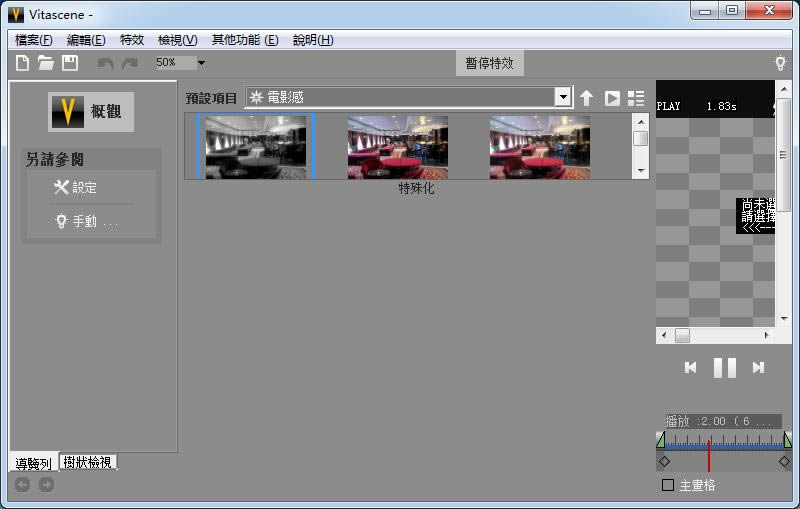Click the skip-to-end playback icon
800x509 pixels.
(x=758, y=367)
